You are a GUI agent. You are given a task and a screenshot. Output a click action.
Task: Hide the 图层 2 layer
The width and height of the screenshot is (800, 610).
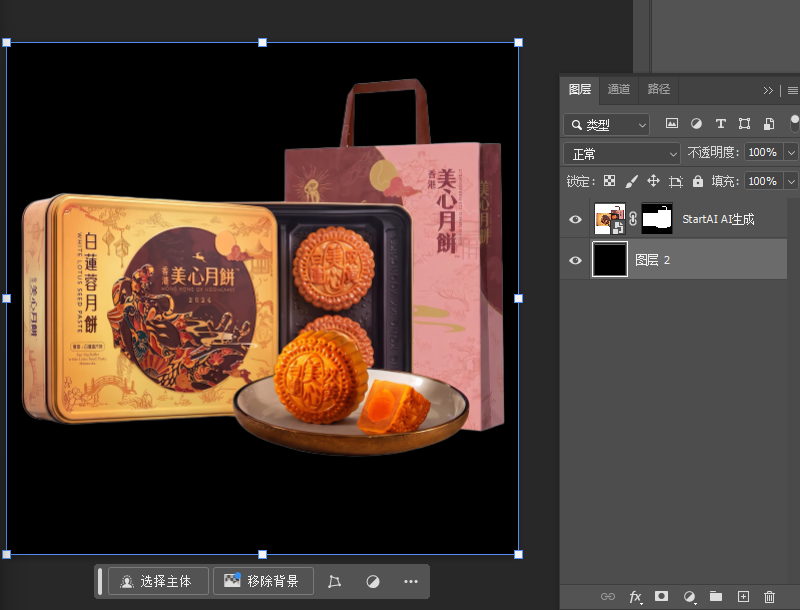pyautogui.click(x=575, y=260)
